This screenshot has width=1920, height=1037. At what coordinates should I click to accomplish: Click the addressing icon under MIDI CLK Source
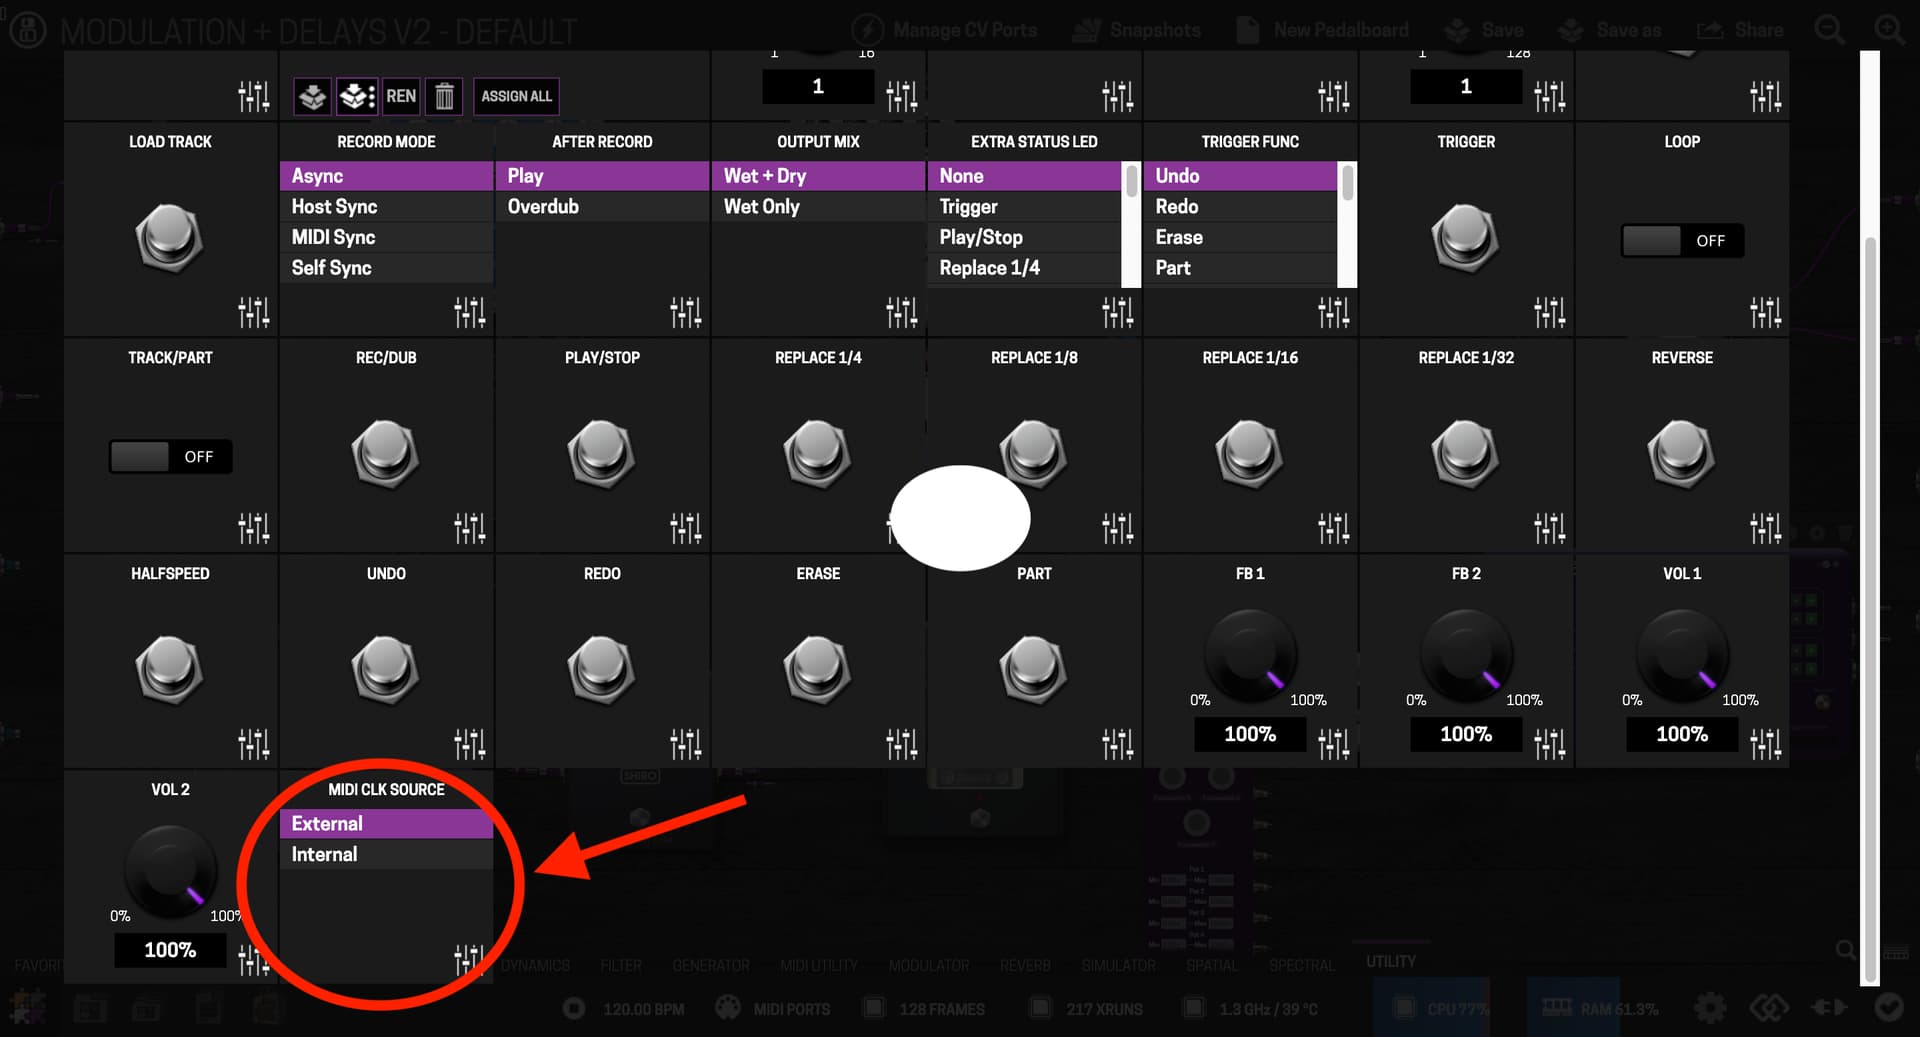468,960
